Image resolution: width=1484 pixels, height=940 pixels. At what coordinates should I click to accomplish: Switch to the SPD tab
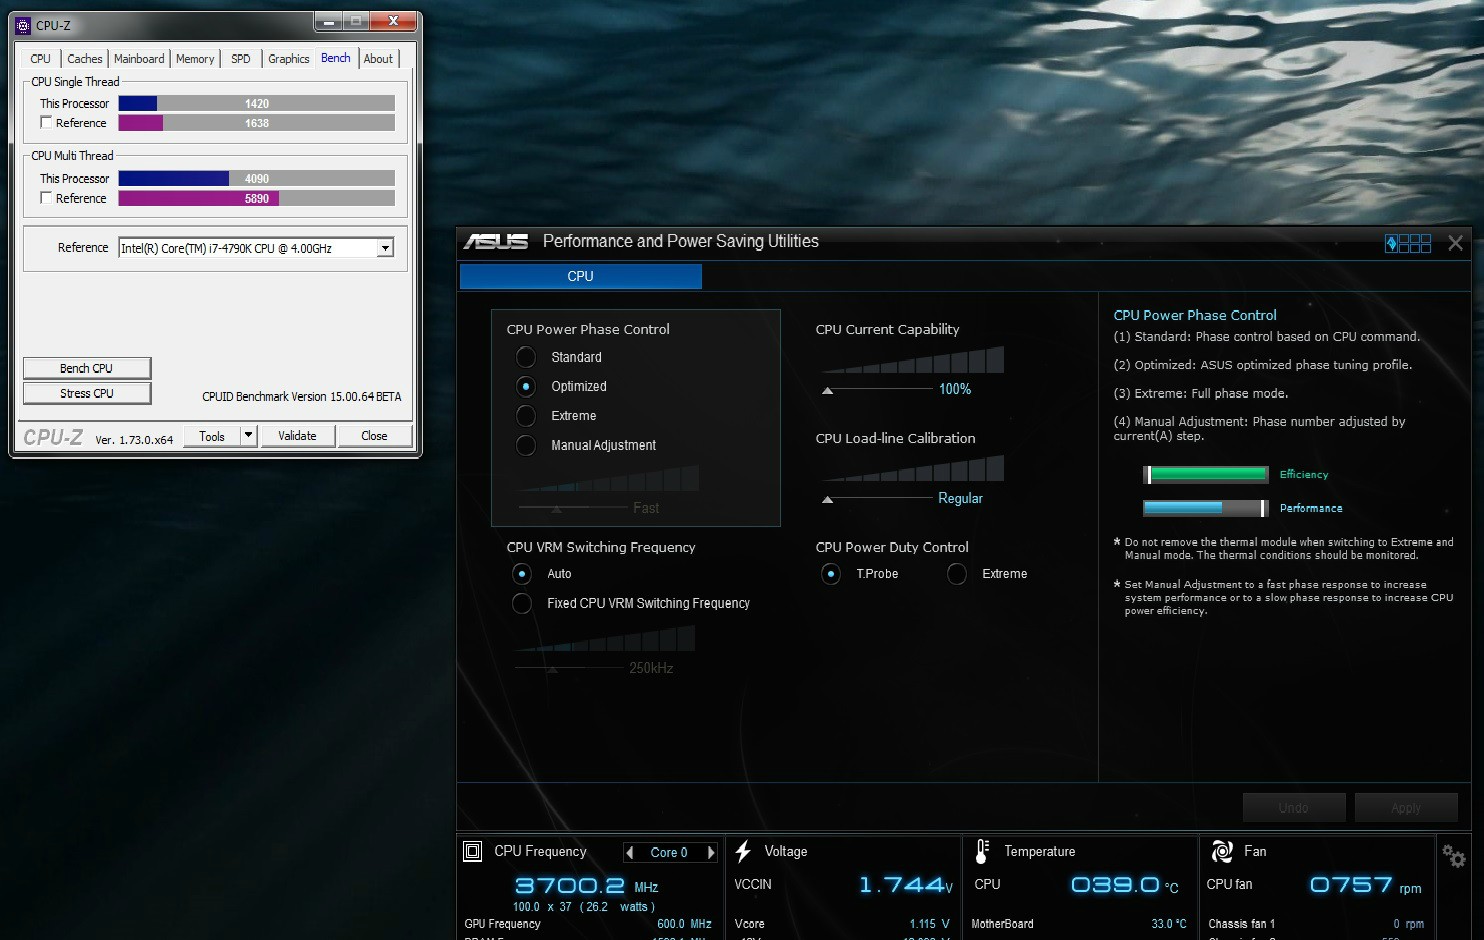coord(241,59)
